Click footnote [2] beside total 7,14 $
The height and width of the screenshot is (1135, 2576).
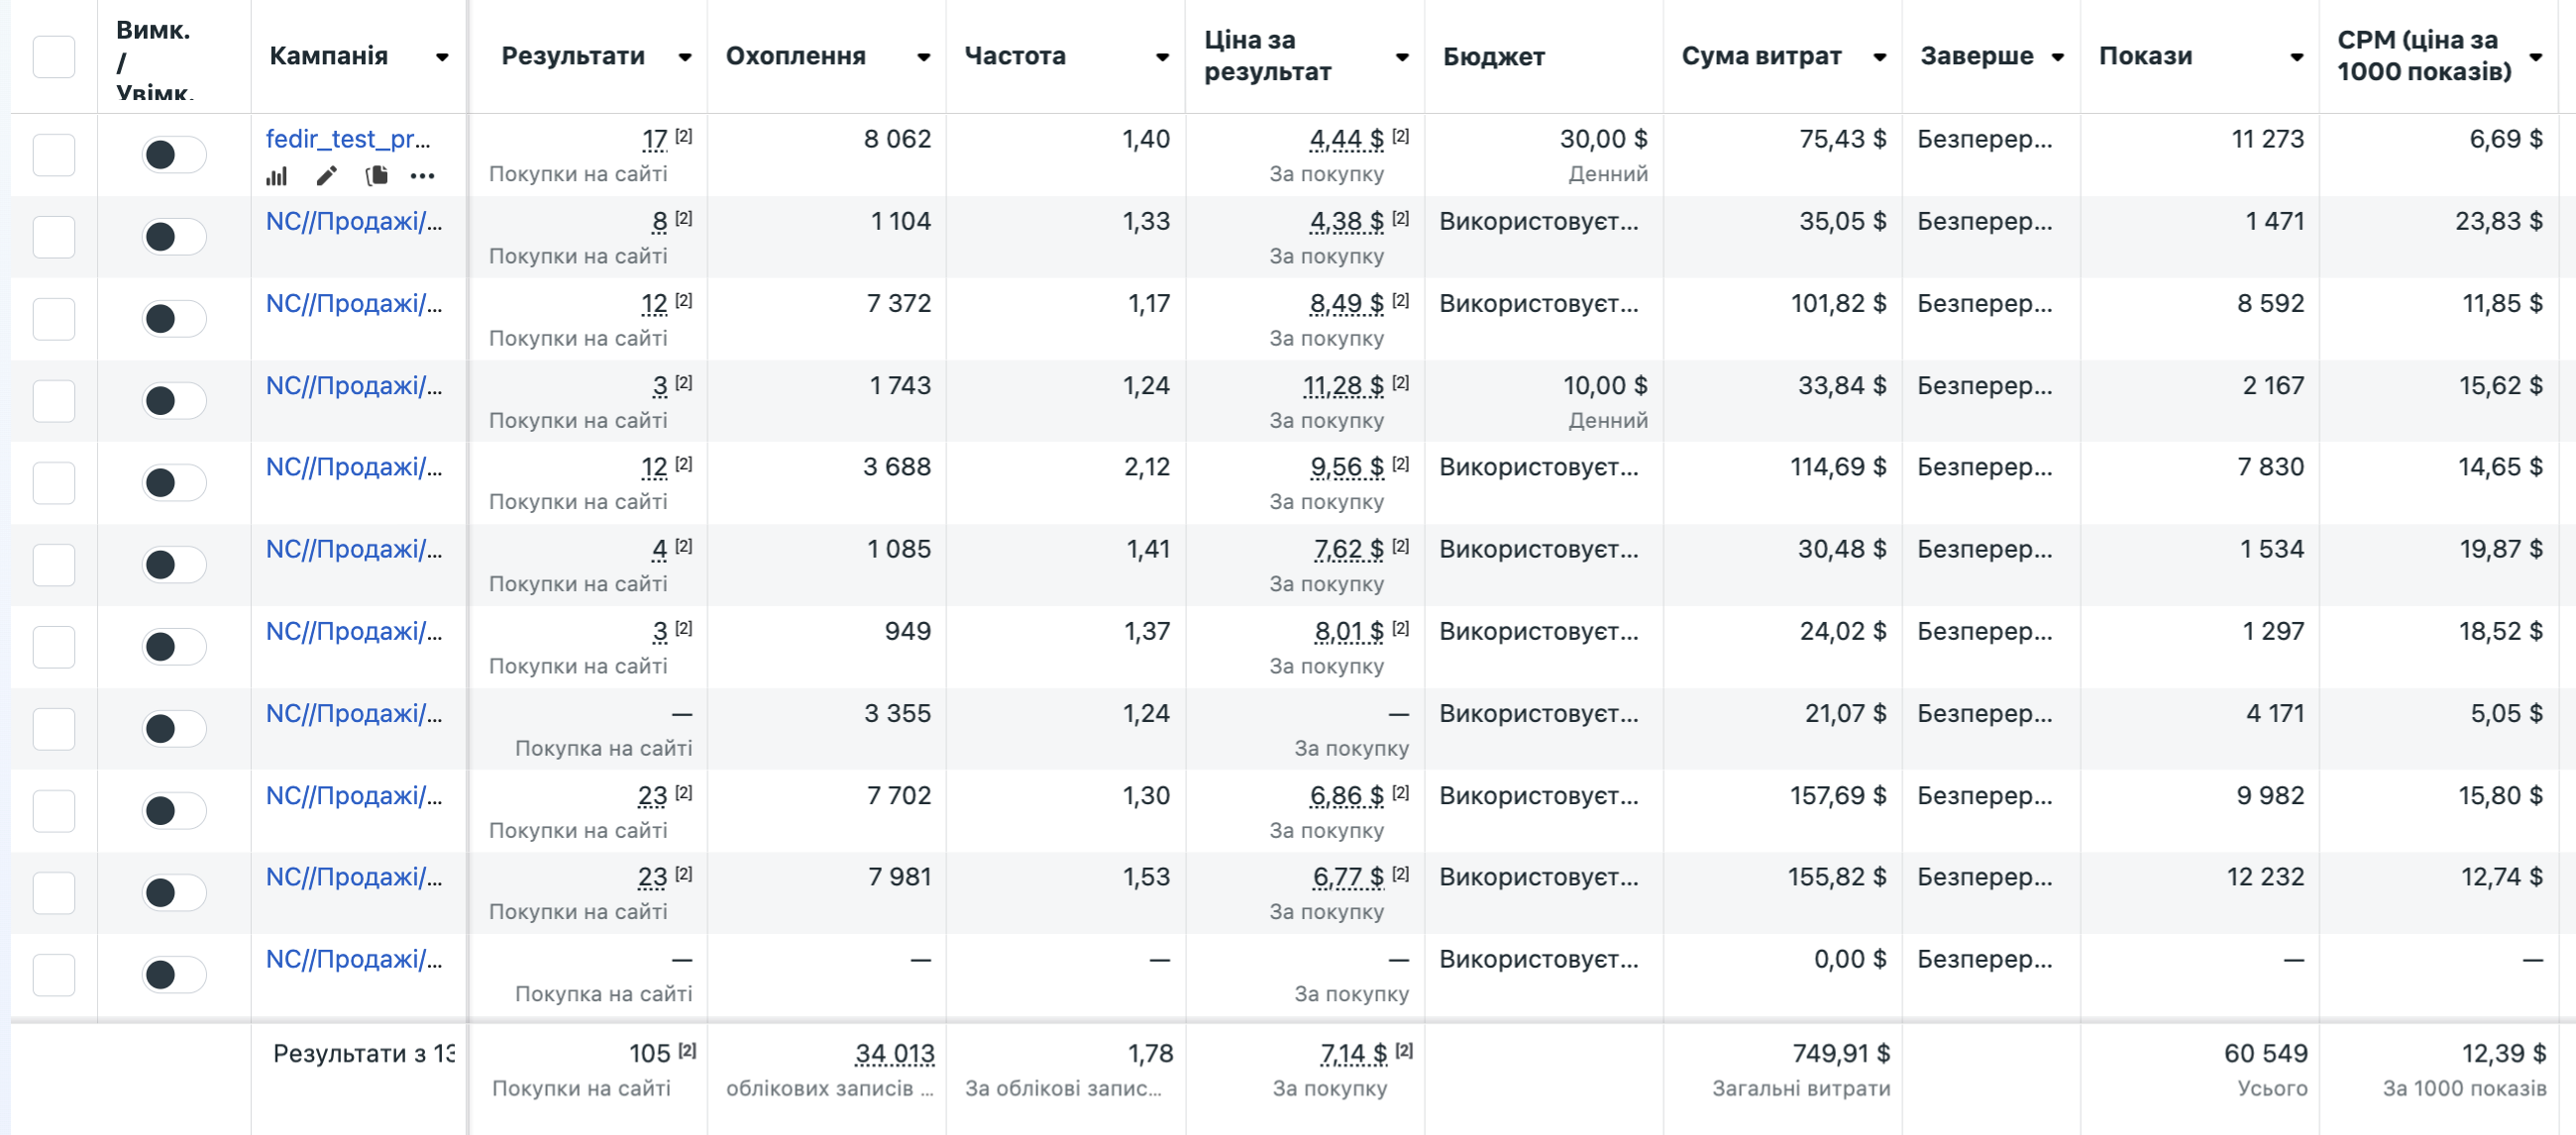click(1404, 1050)
